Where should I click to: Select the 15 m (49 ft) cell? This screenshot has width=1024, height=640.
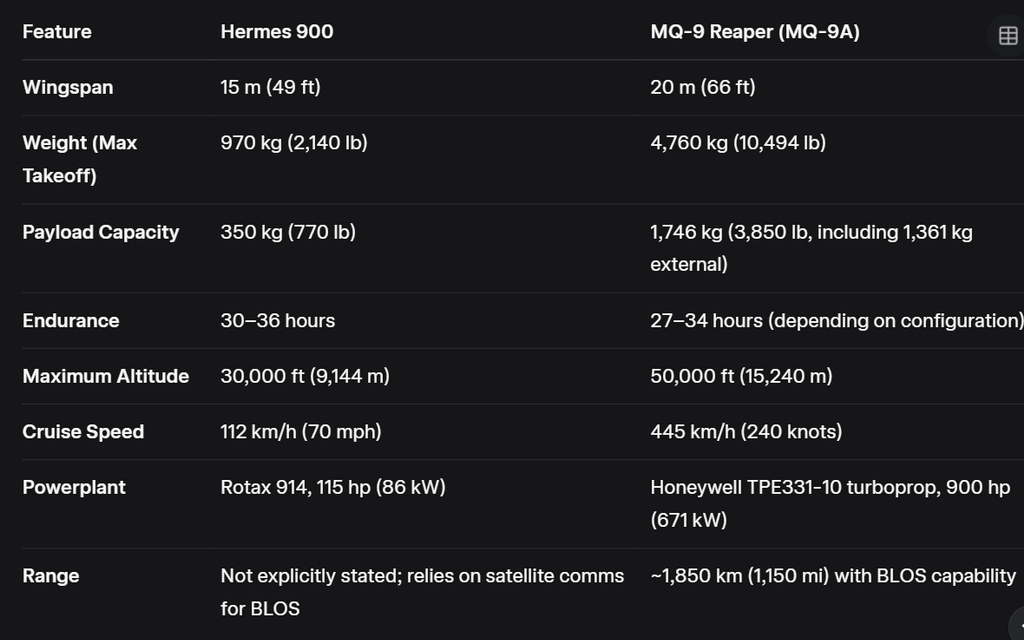270,88
